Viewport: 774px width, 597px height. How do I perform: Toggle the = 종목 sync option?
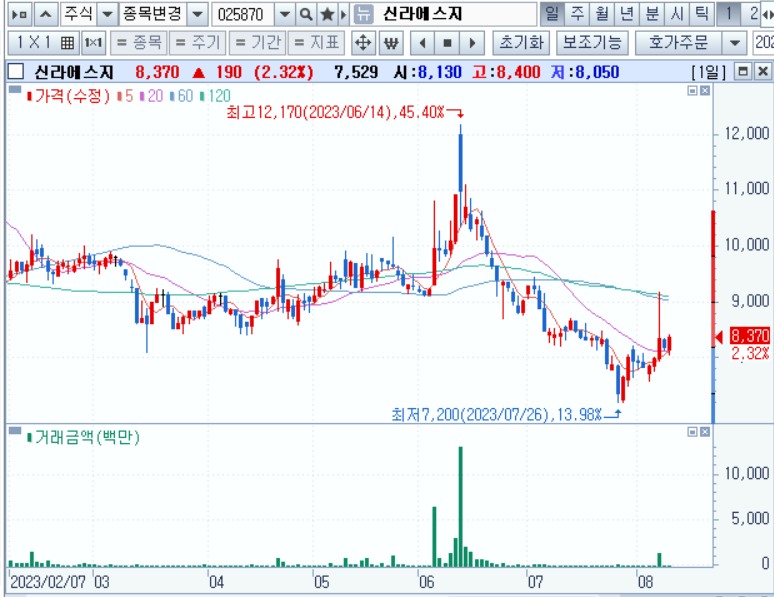(139, 43)
